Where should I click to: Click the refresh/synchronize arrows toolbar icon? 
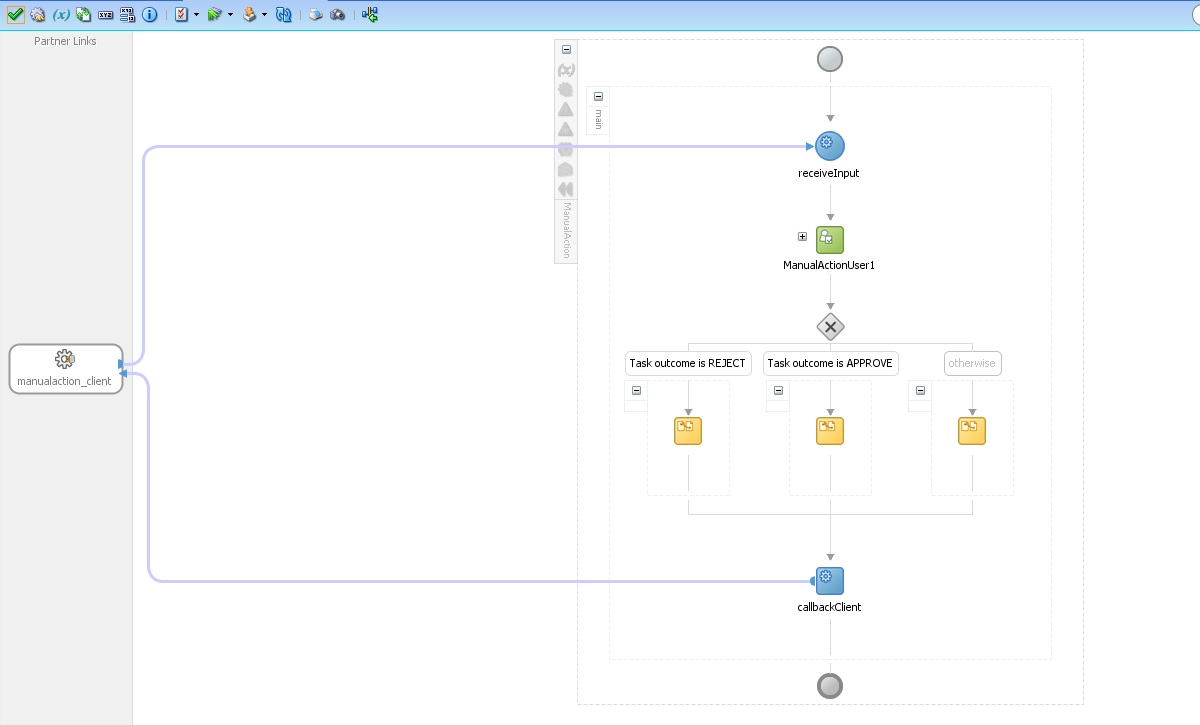[x=283, y=14]
